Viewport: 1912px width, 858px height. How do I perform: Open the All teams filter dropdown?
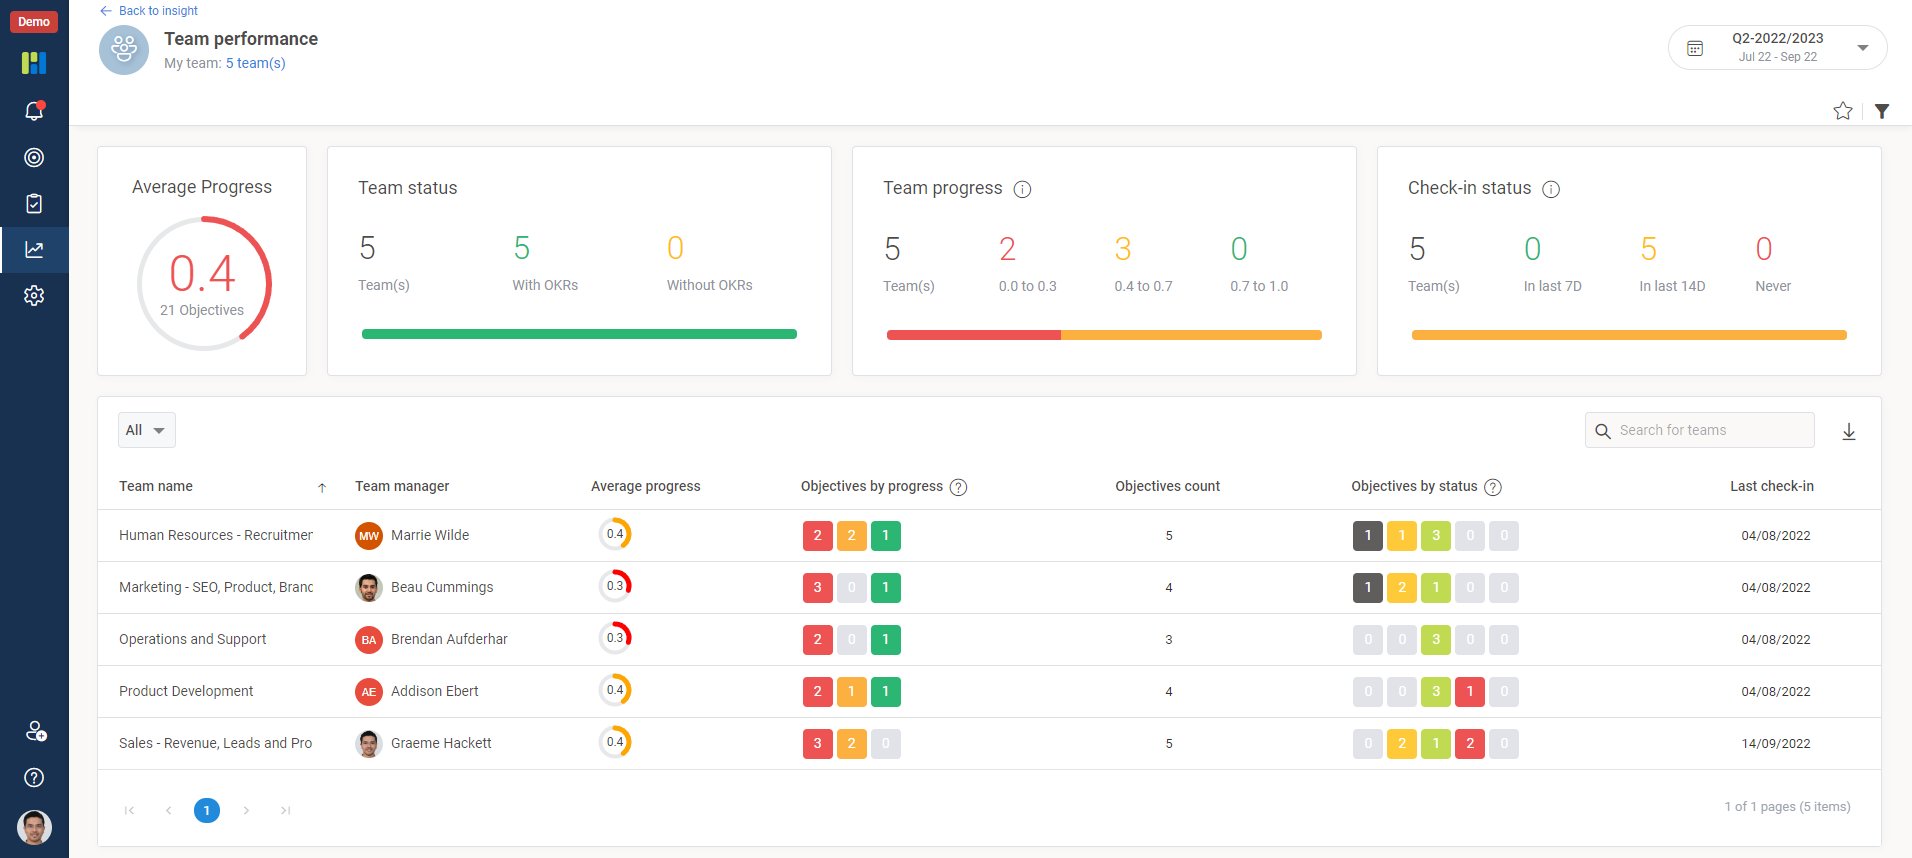click(146, 430)
